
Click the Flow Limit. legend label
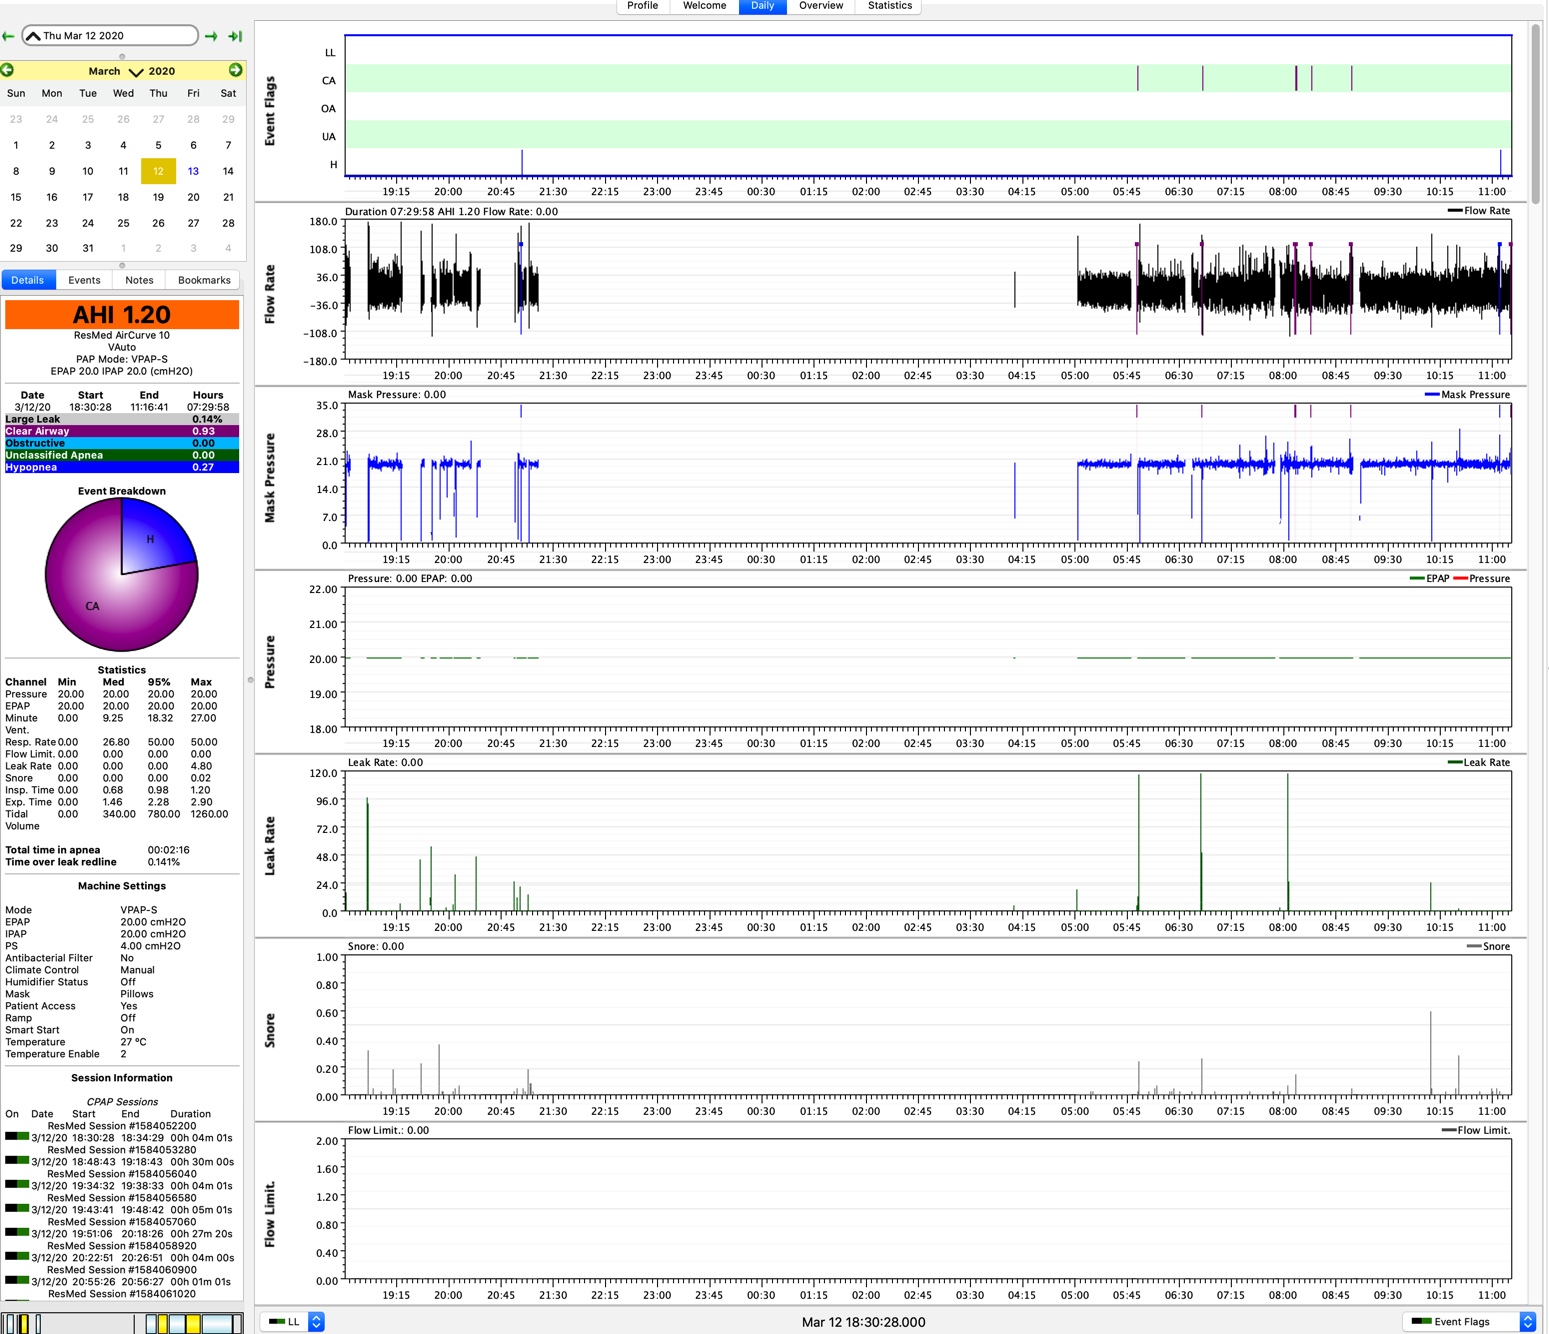pos(1475,1131)
